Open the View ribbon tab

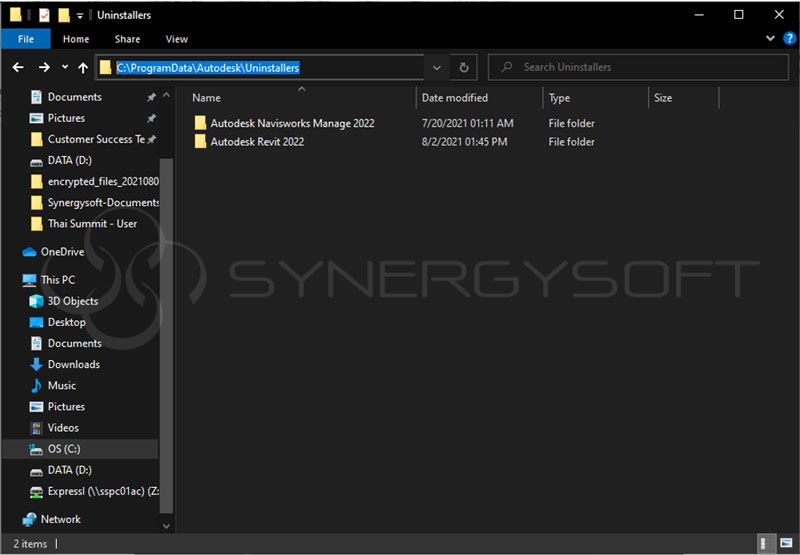[x=177, y=39]
